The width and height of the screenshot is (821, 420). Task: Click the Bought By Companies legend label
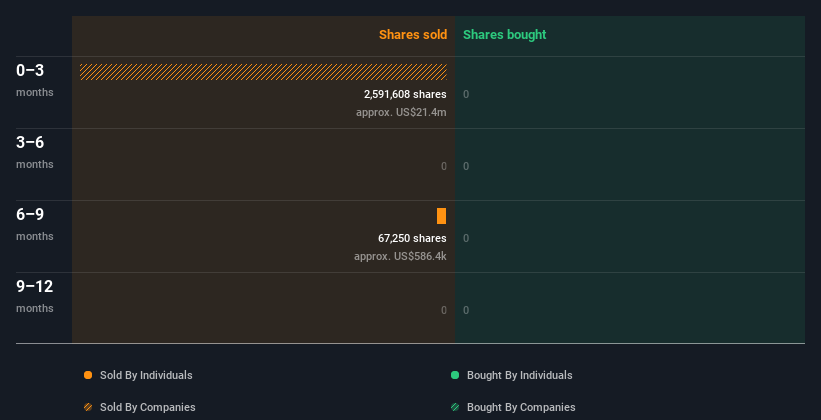[x=521, y=407]
